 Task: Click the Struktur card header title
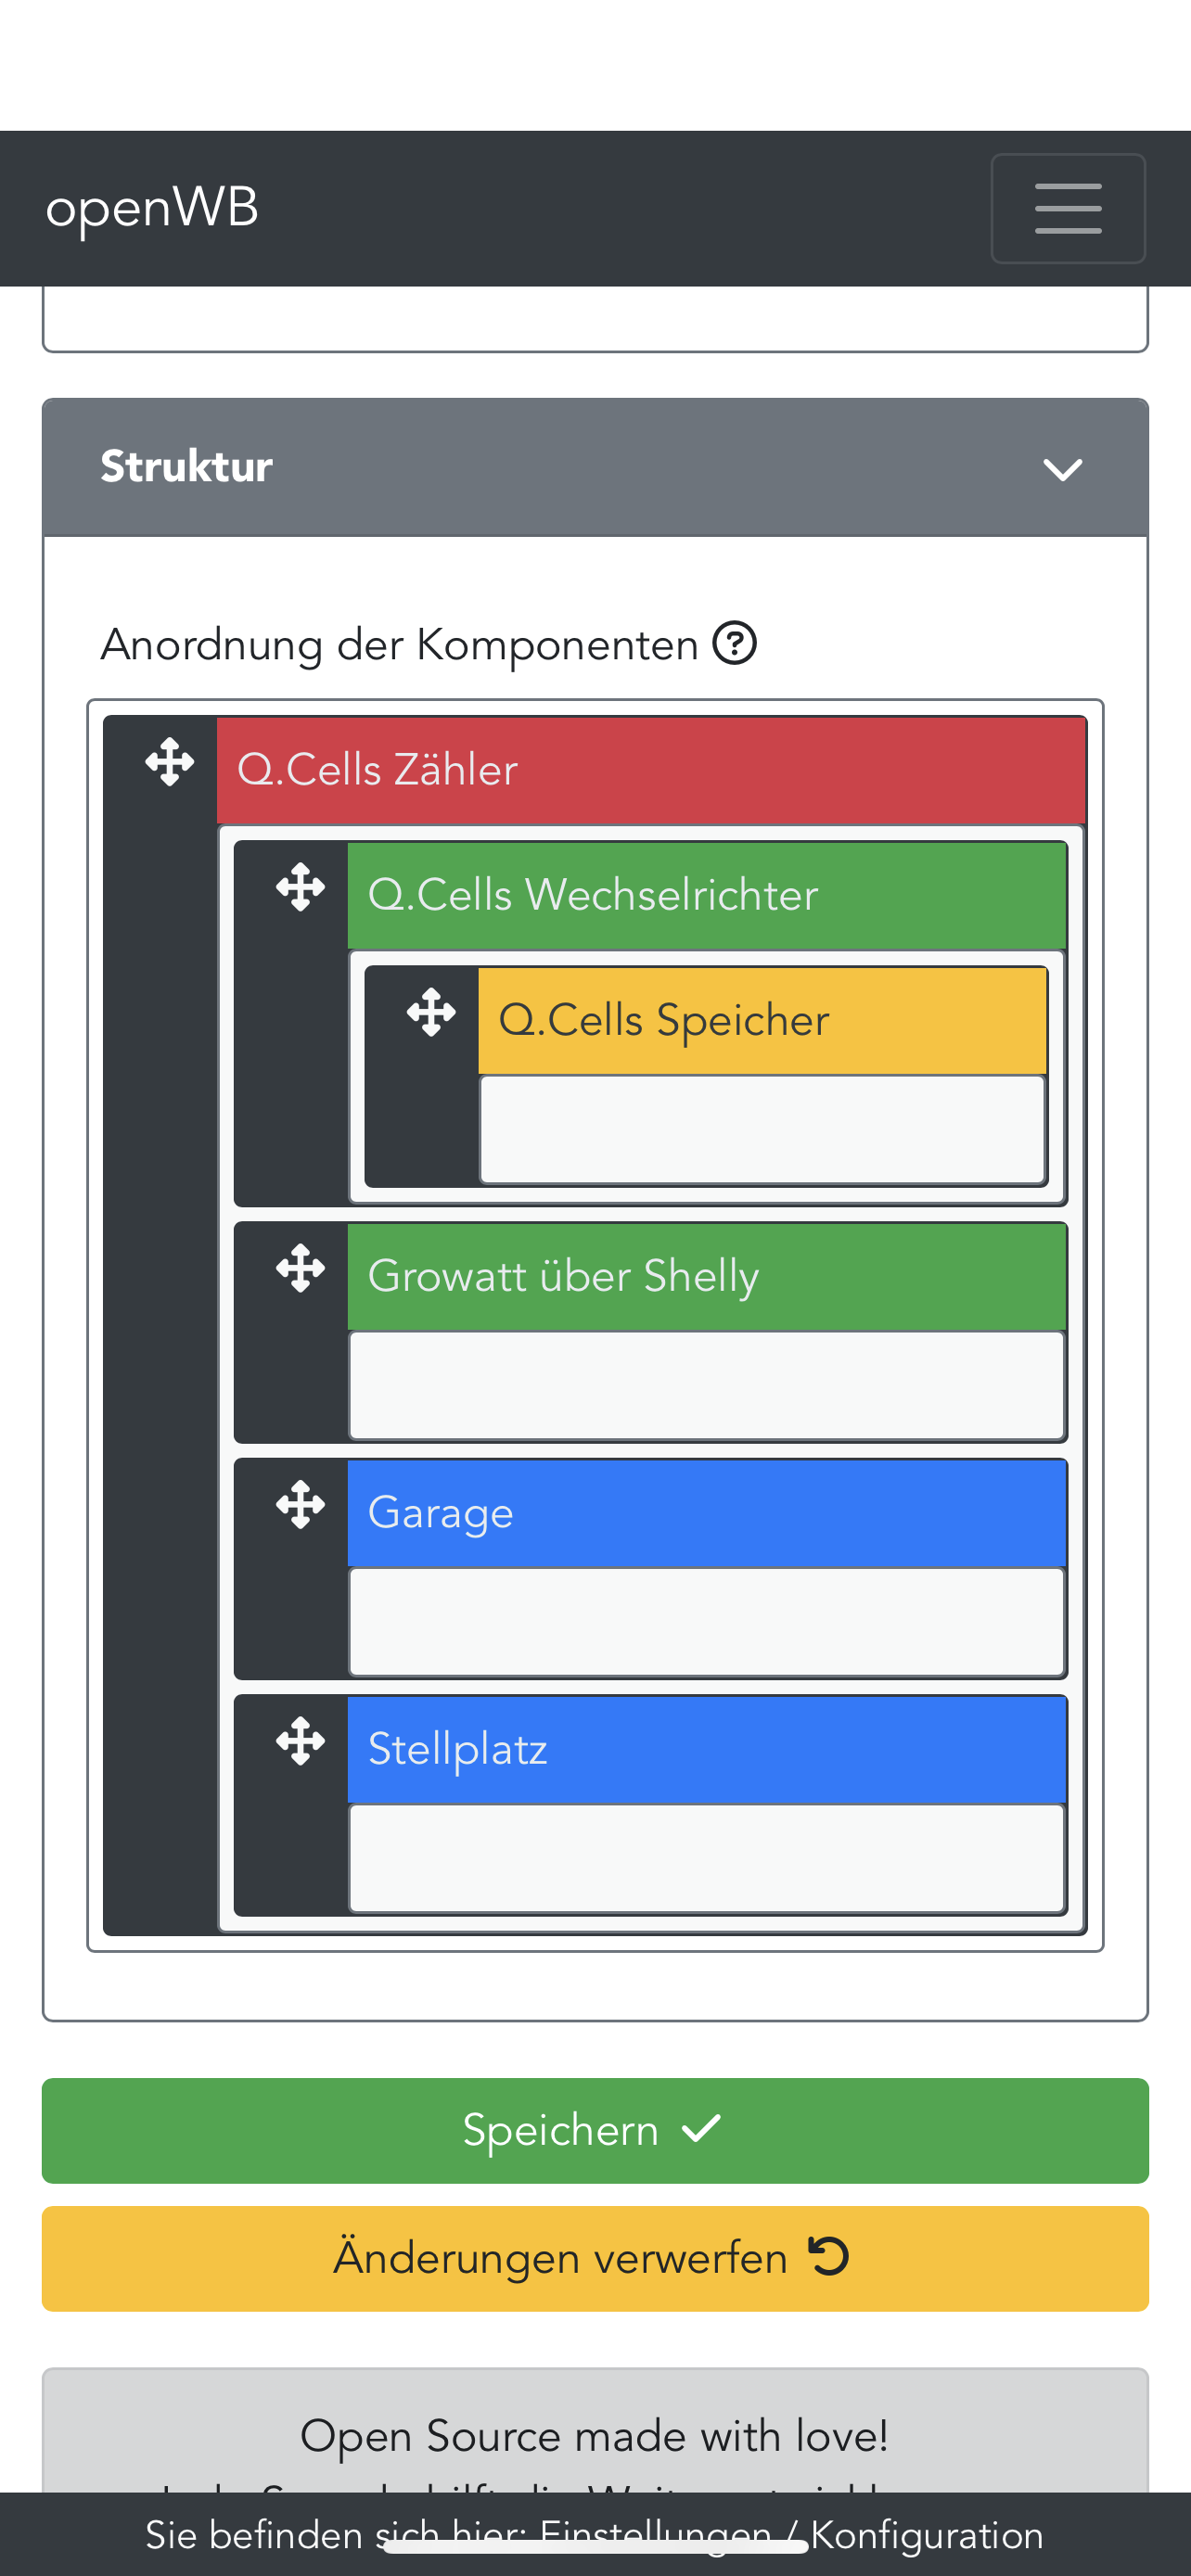(x=187, y=467)
